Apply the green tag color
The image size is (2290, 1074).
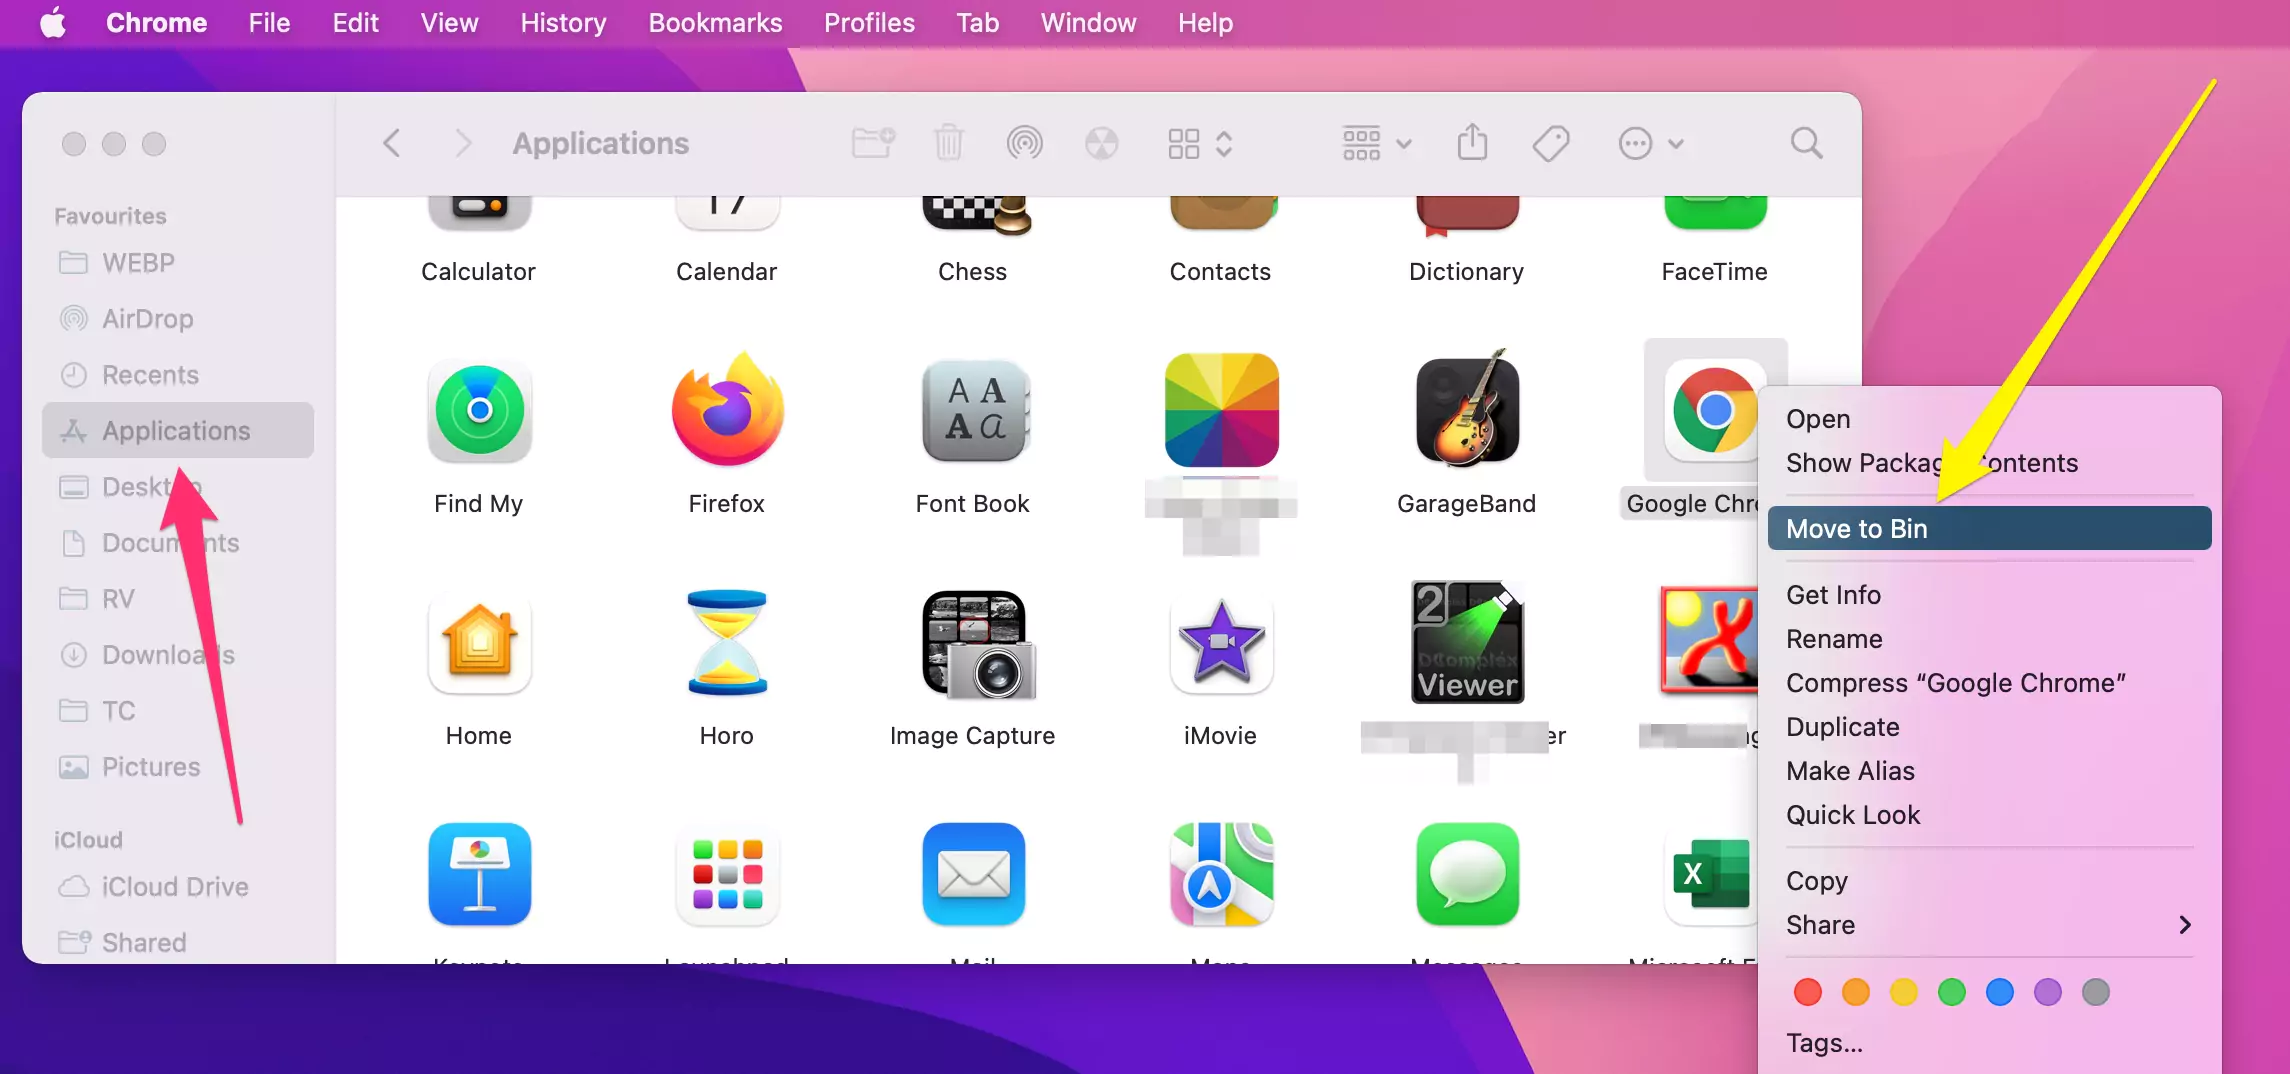click(1951, 991)
